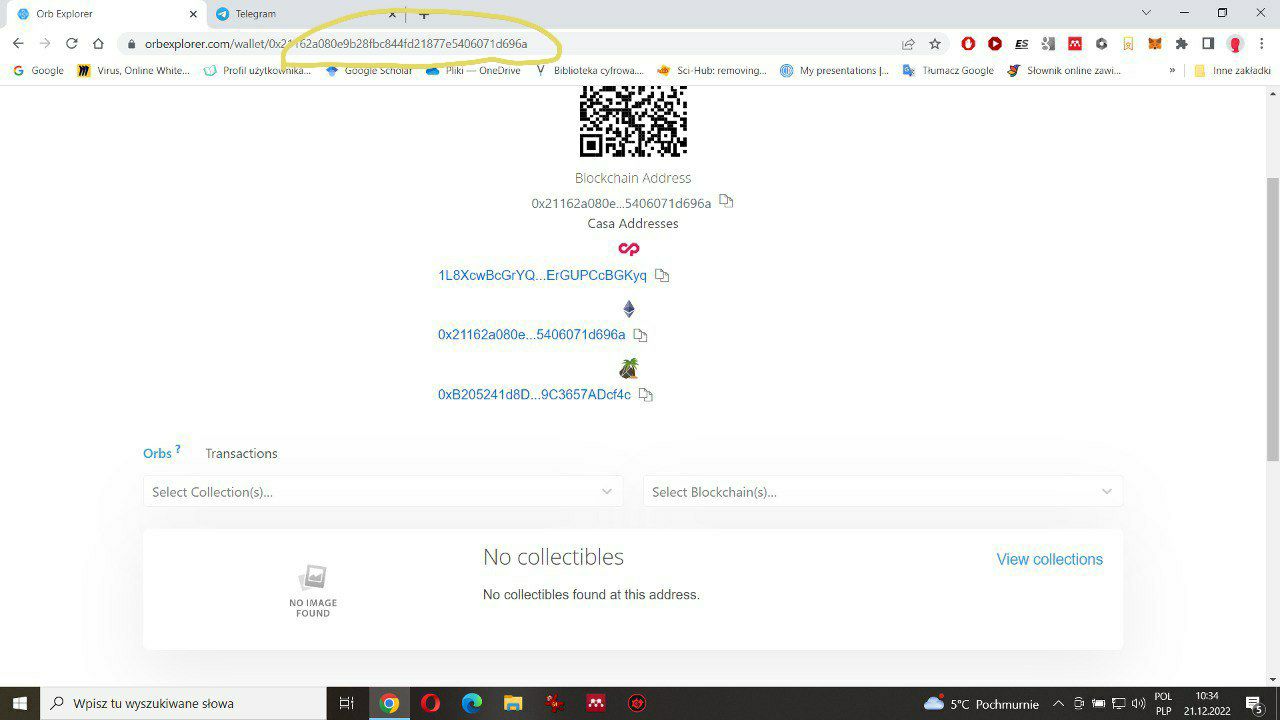Switch to the Transactions tab

241,453
